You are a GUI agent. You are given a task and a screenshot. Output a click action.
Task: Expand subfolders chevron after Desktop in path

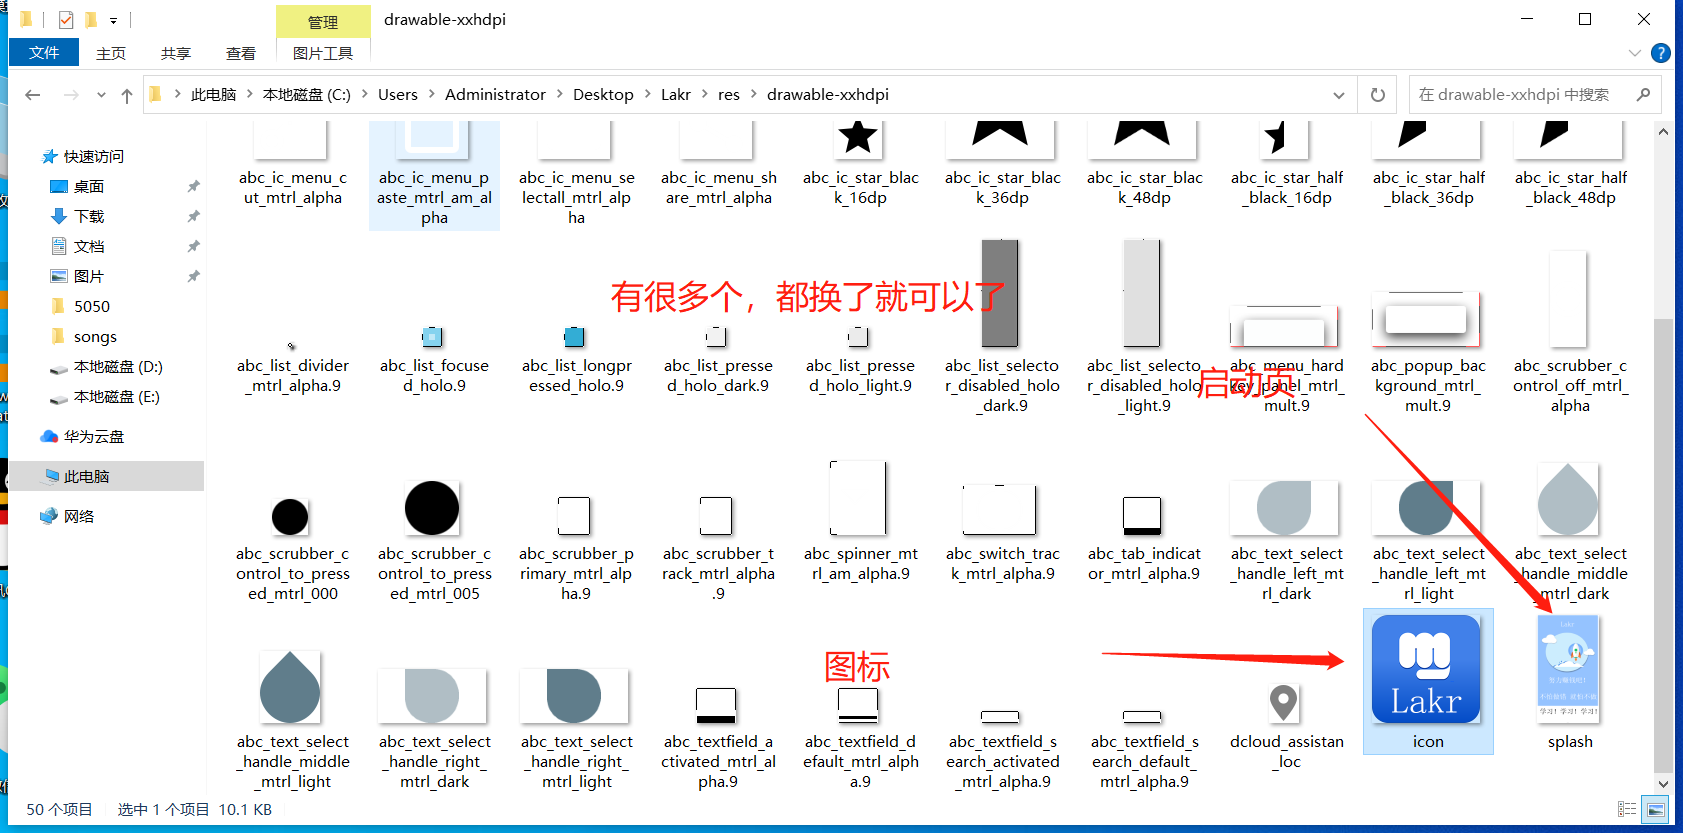click(x=648, y=95)
